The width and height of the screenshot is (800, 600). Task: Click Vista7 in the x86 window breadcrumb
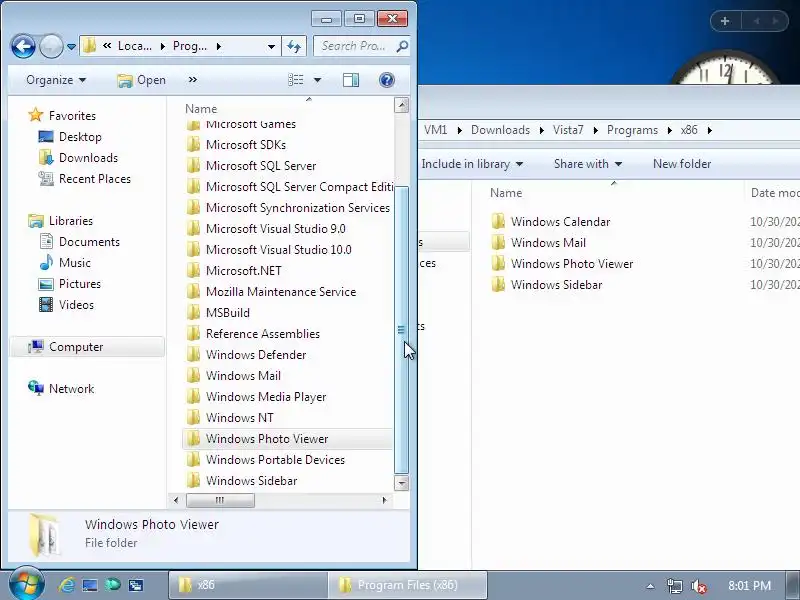pyautogui.click(x=568, y=130)
